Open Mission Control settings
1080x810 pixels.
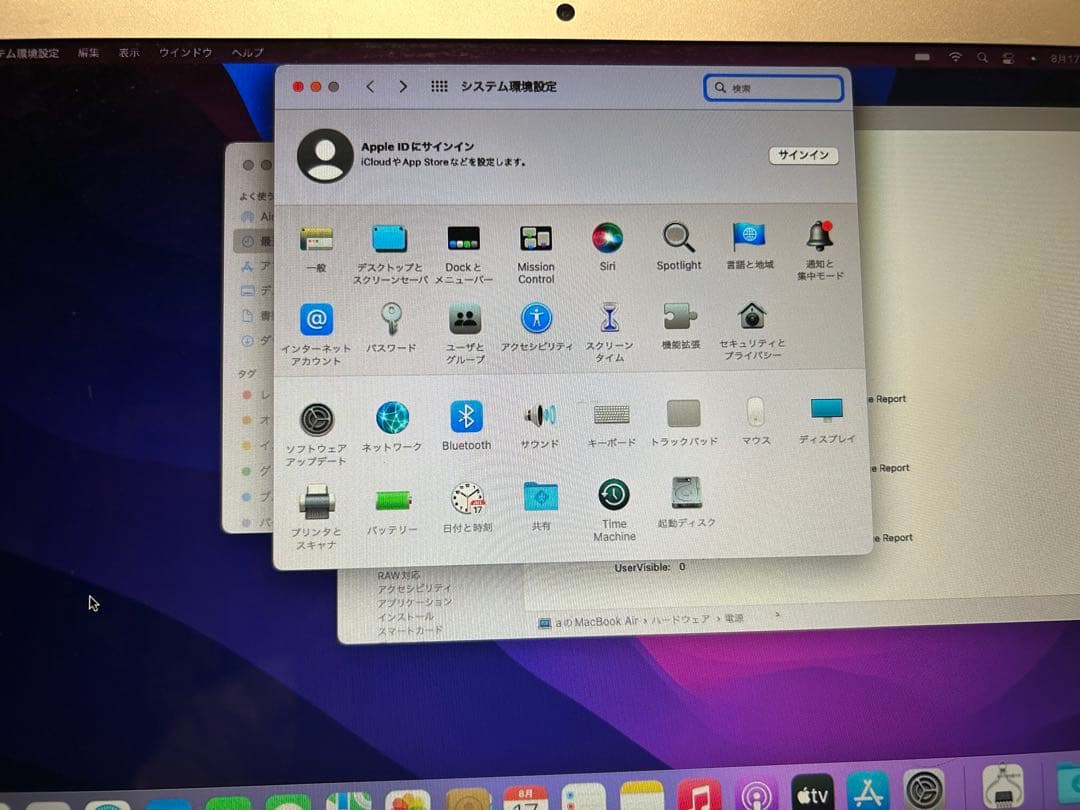tap(536, 240)
